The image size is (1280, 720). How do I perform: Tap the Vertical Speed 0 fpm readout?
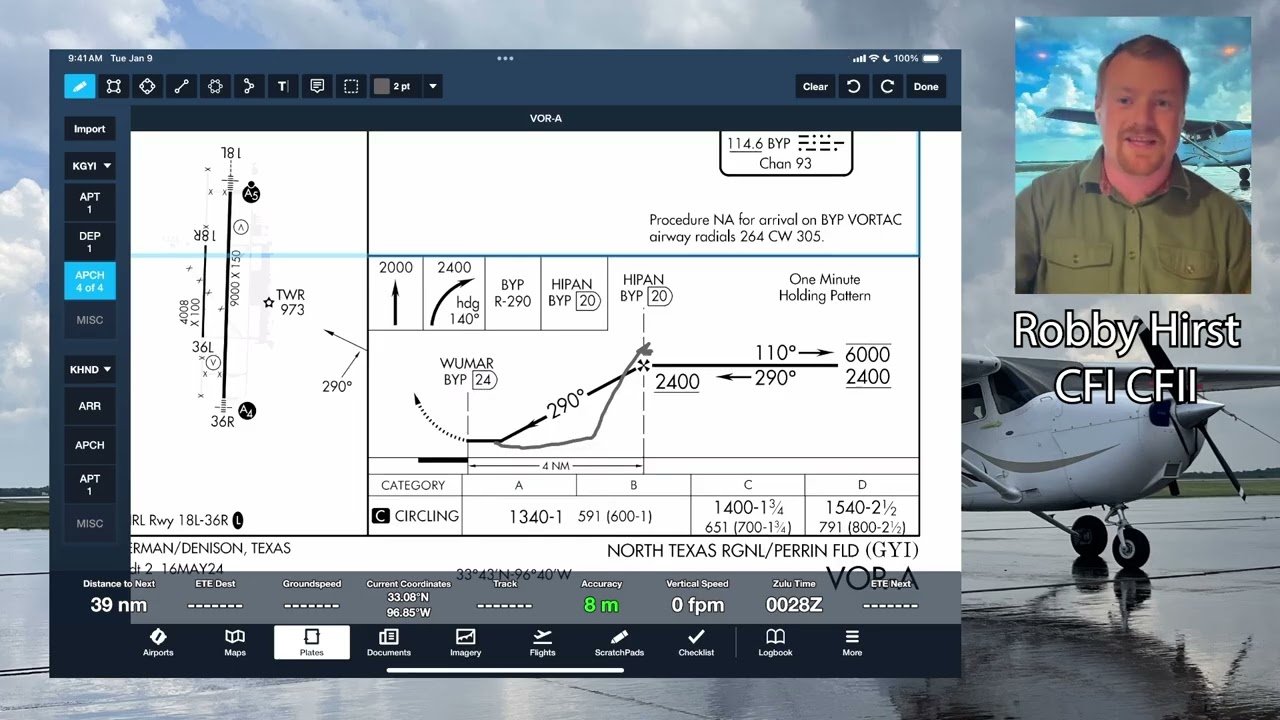[698, 597]
